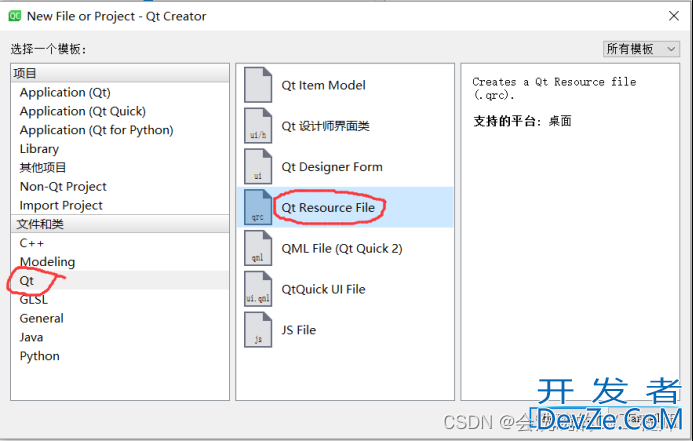The image size is (693, 441).
Task: Choose the QML File (Qt Quick 2) template
Action: click(345, 248)
